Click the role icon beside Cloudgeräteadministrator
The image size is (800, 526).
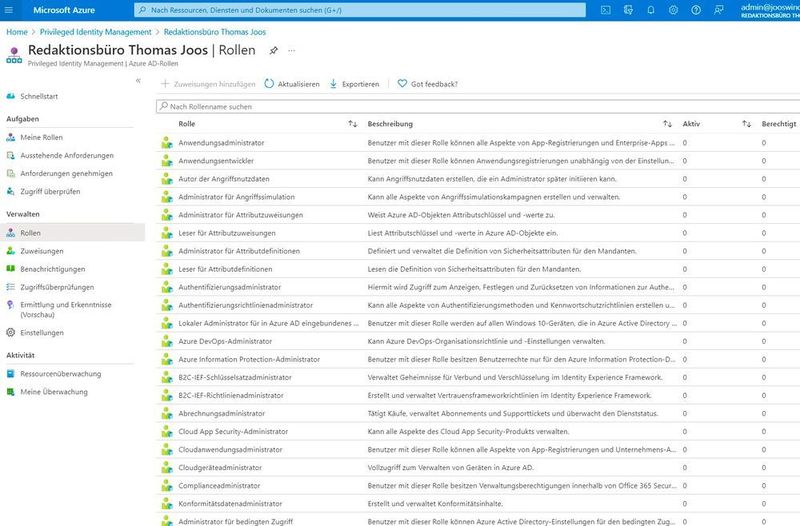click(167, 468)
